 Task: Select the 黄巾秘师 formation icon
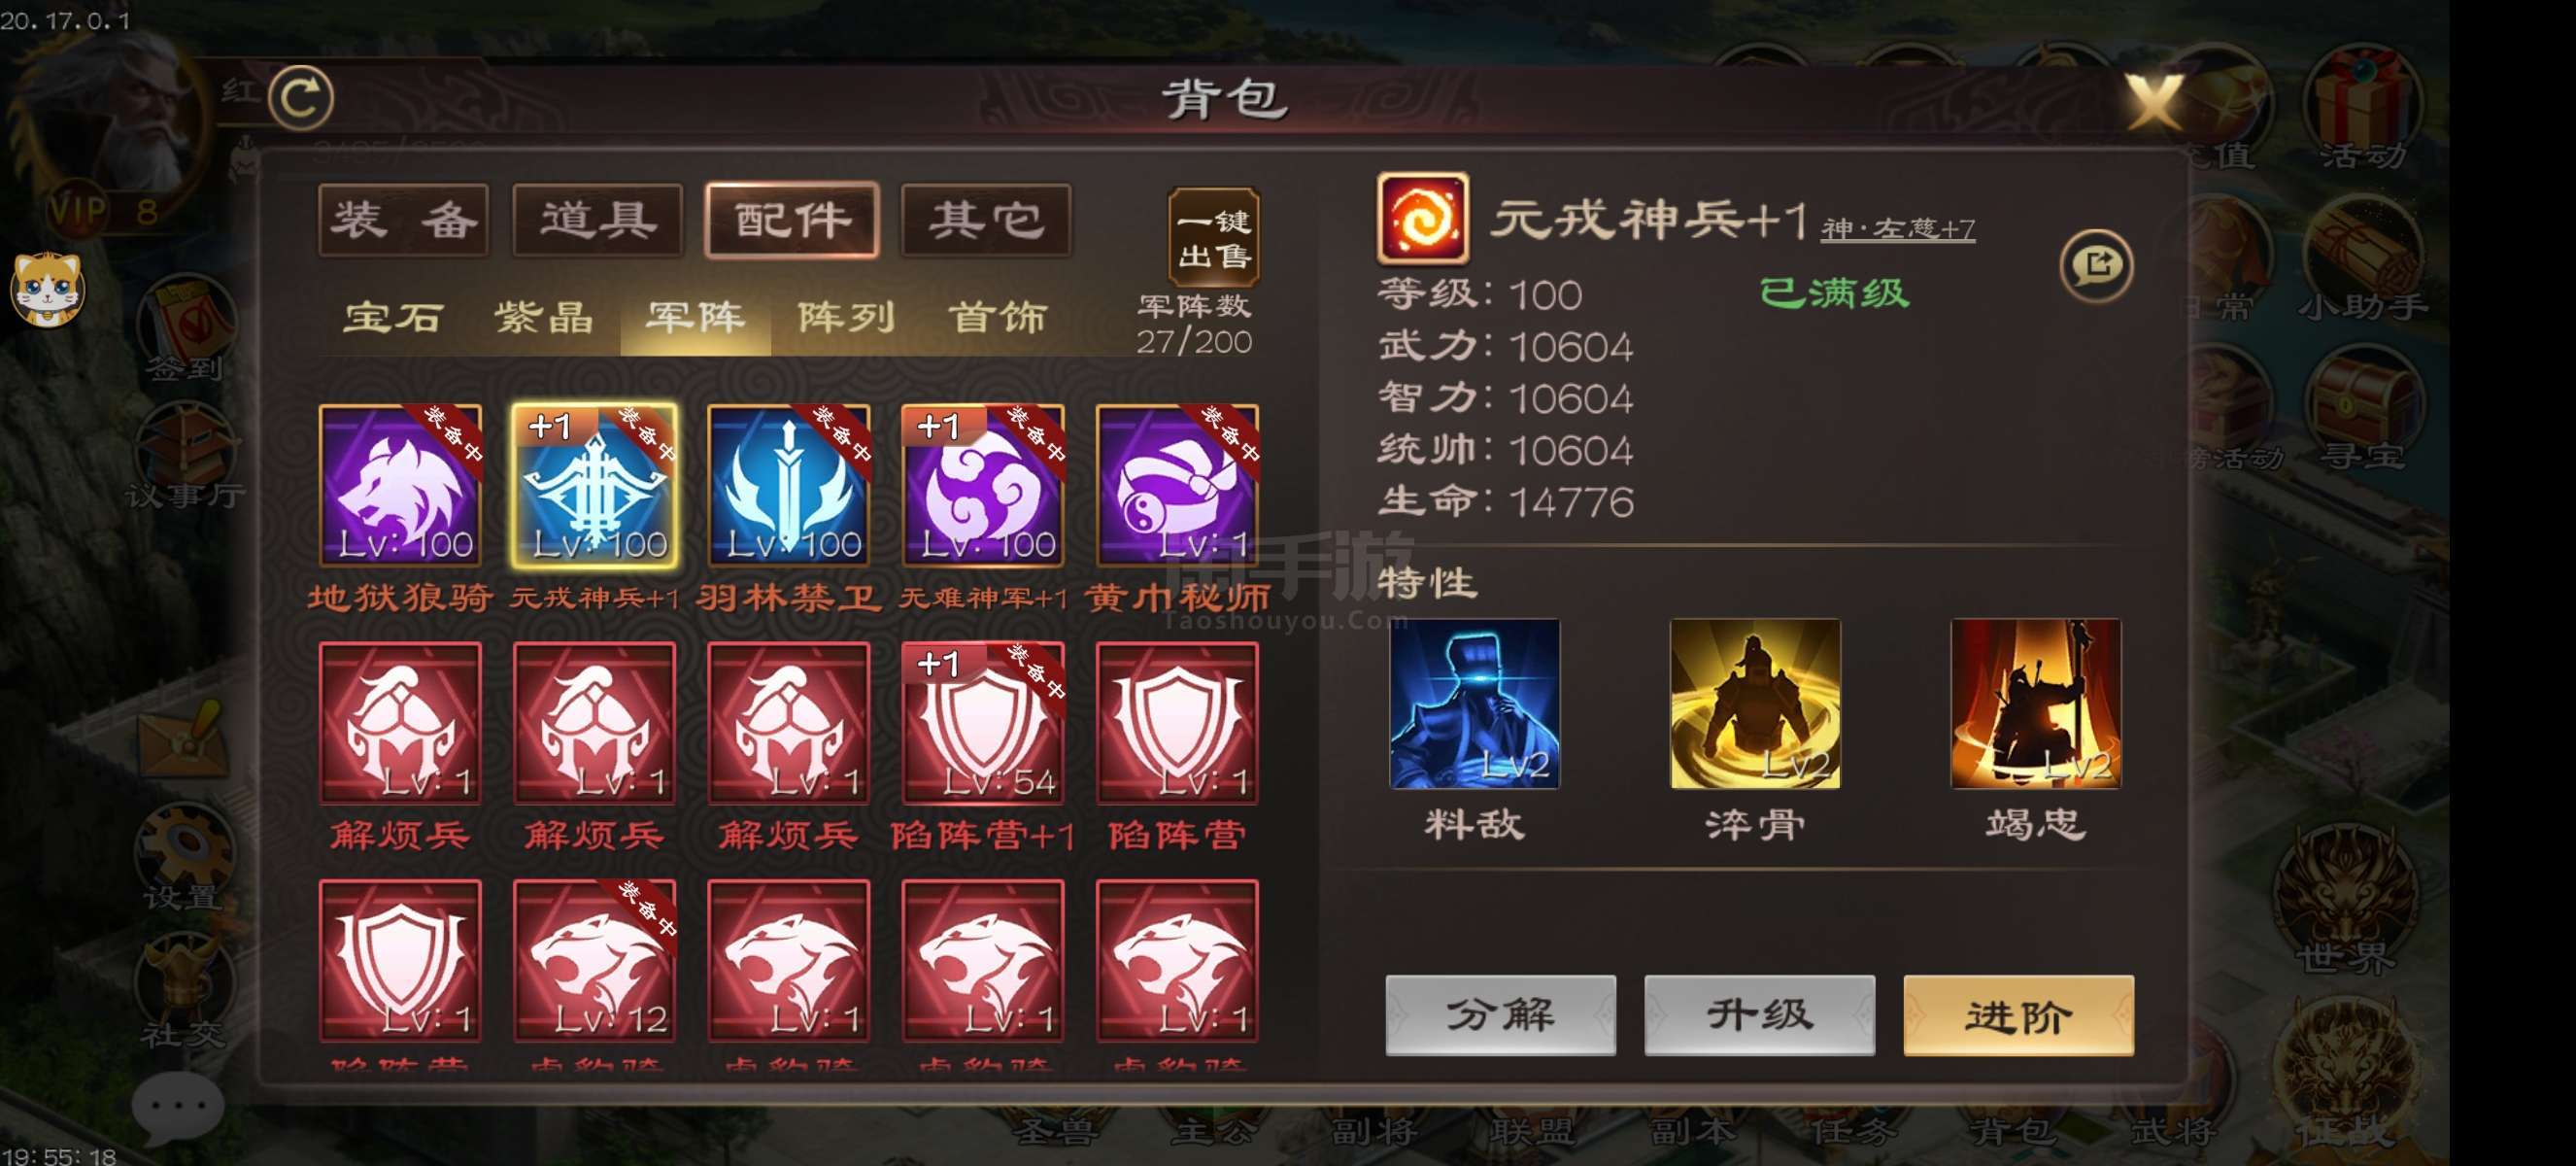tap(1177, 486)
